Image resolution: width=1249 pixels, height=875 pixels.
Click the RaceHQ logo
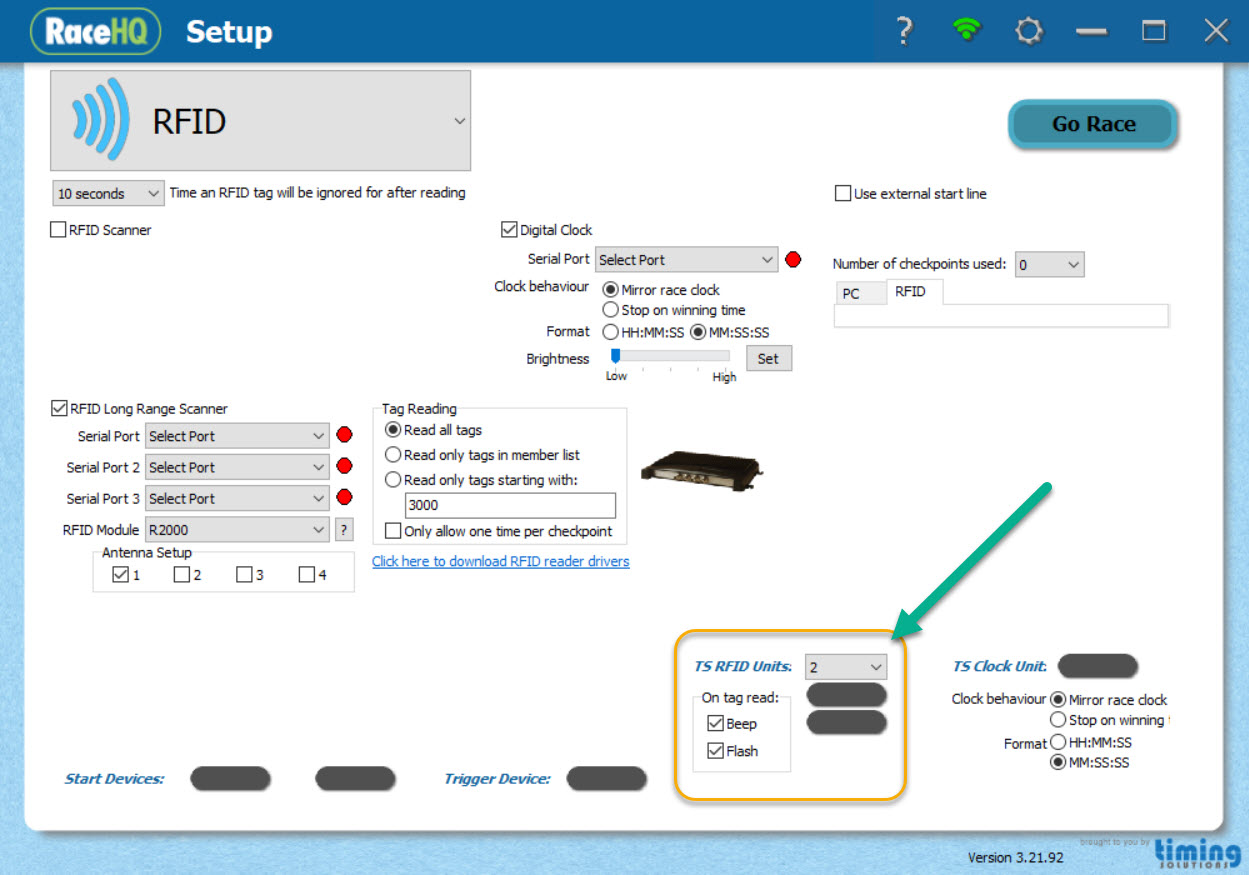[x=95, y=32]
